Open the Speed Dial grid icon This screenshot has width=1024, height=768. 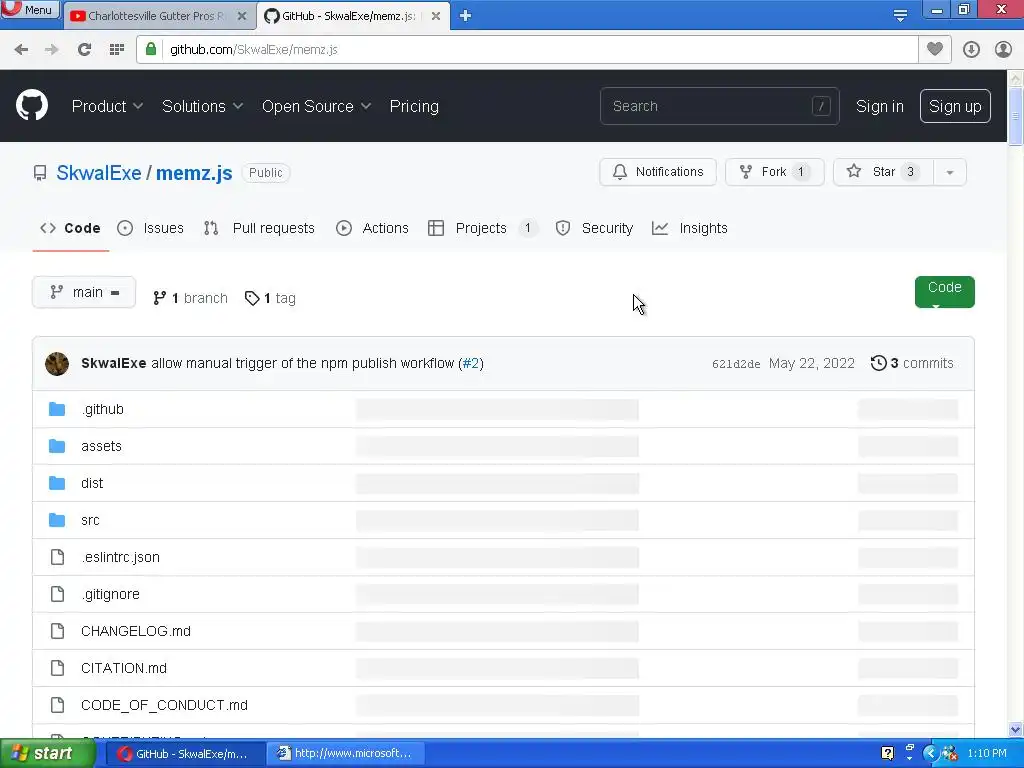(x=117, y=50)
